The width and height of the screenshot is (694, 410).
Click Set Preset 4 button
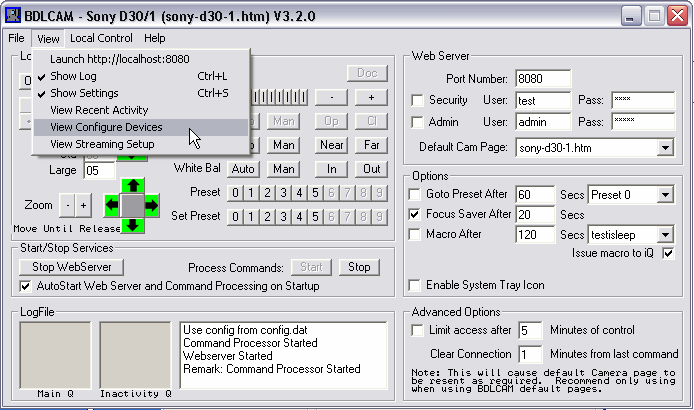pyautogui.click(x=299, y=217)
